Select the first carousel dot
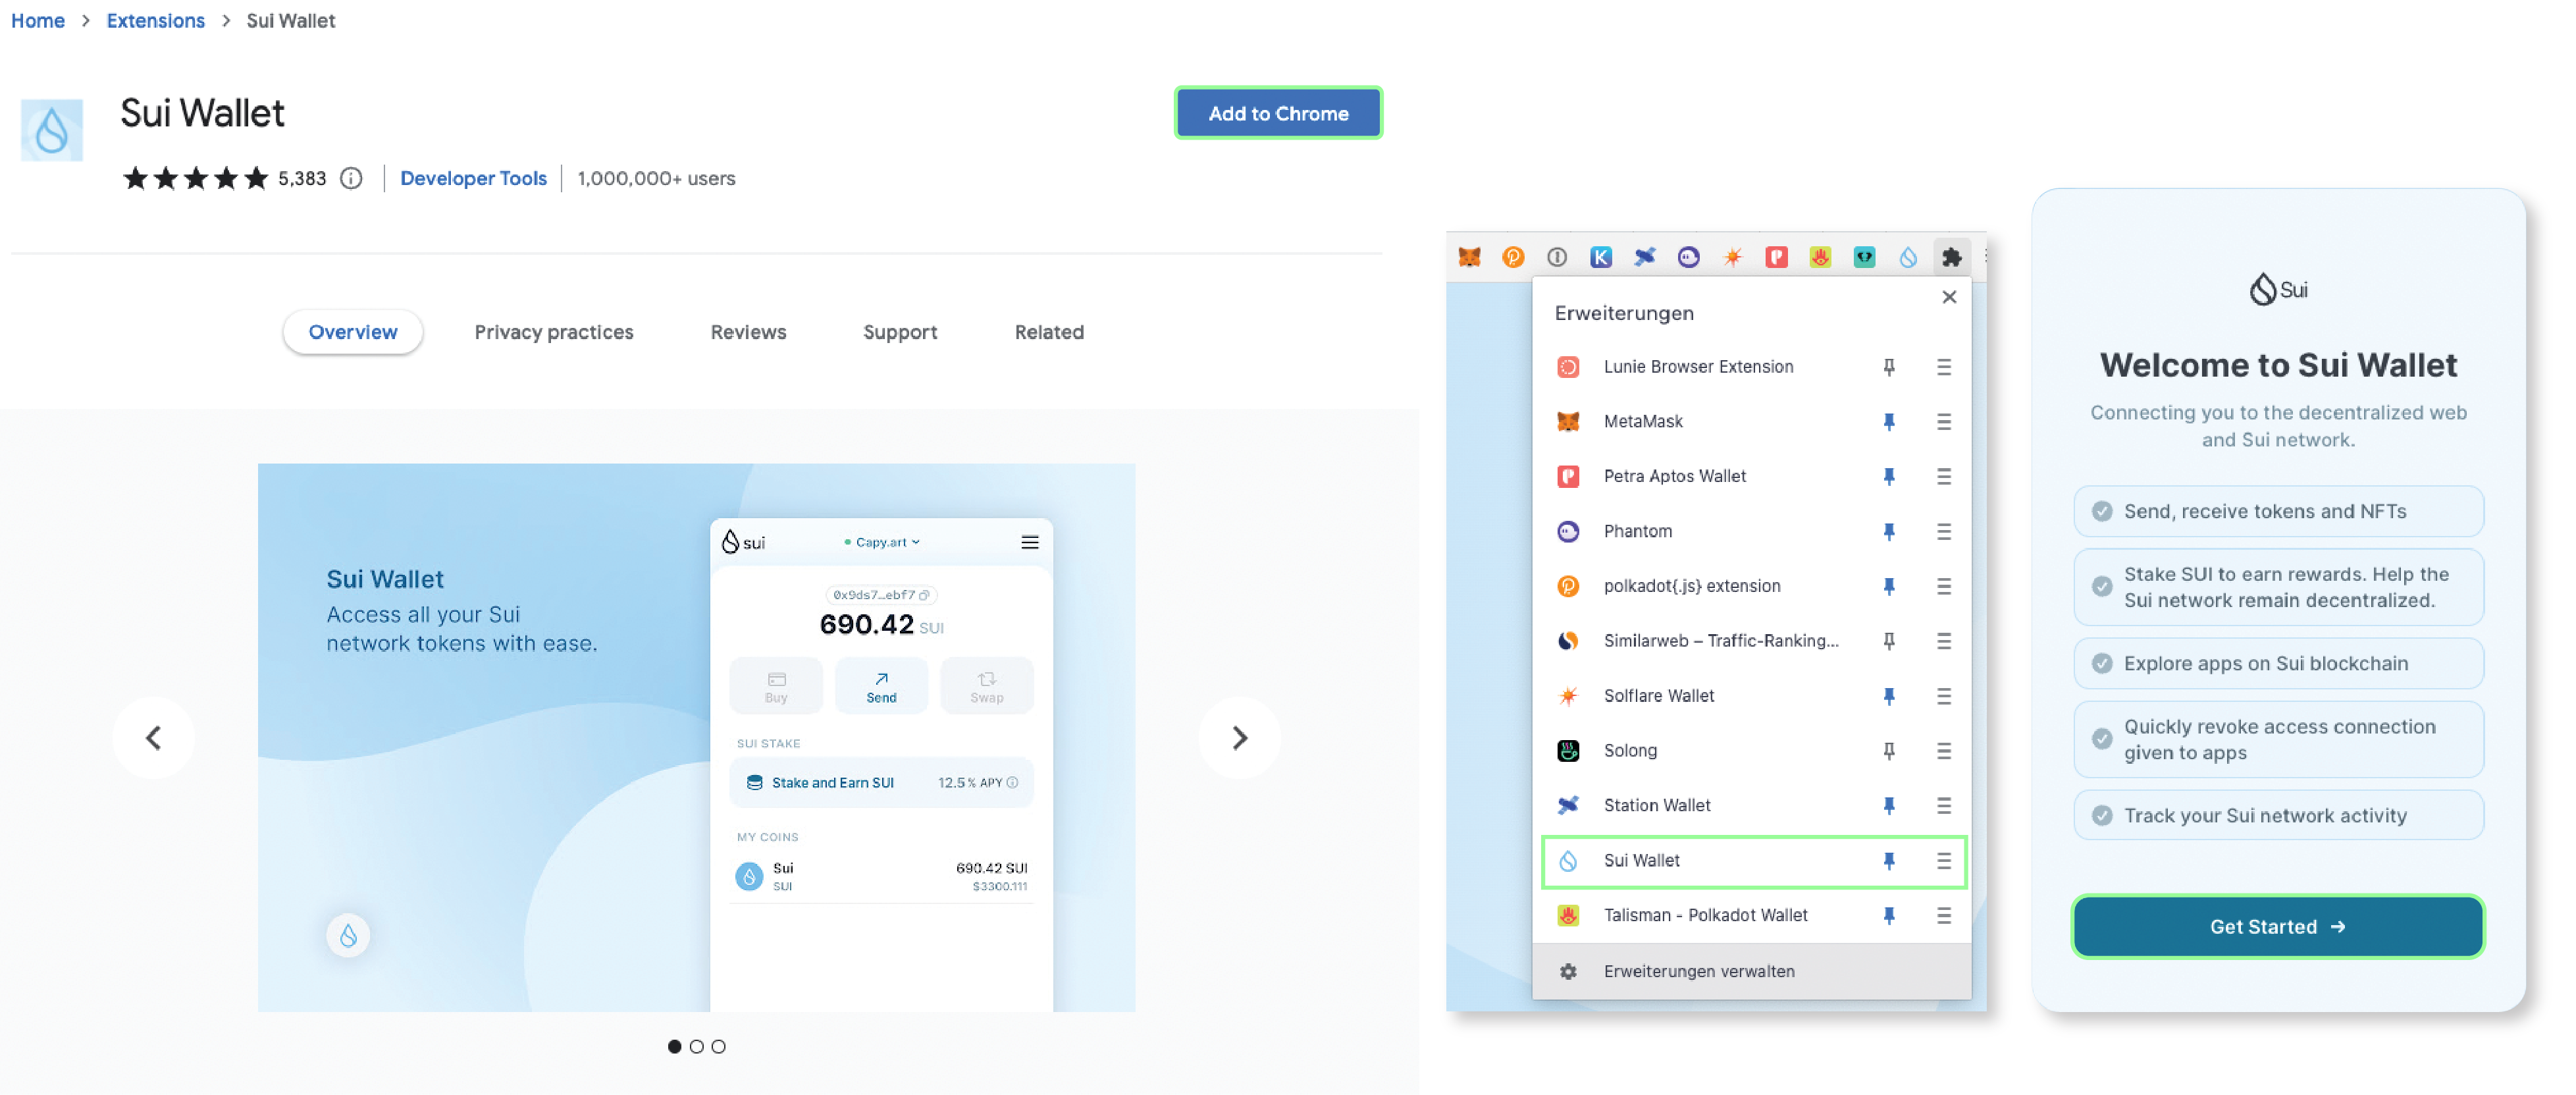The height and width of the screenshot is (1095, 2576). click(x=674, y=1047)
